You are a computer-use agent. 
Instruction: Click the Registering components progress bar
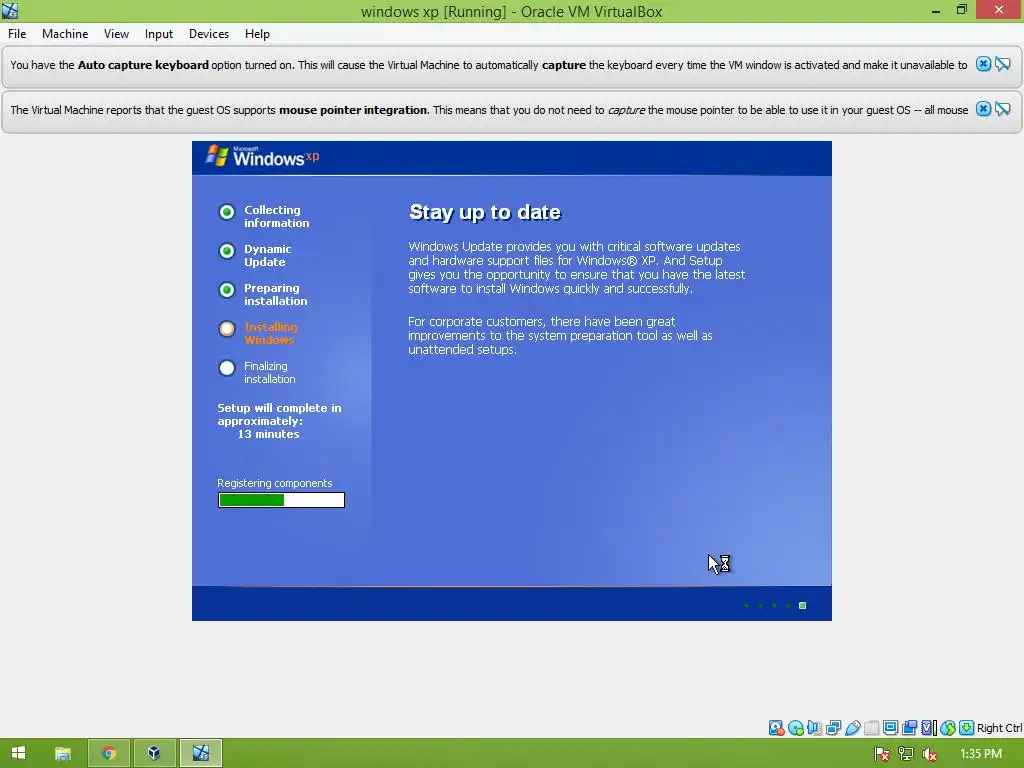[281, 500]
